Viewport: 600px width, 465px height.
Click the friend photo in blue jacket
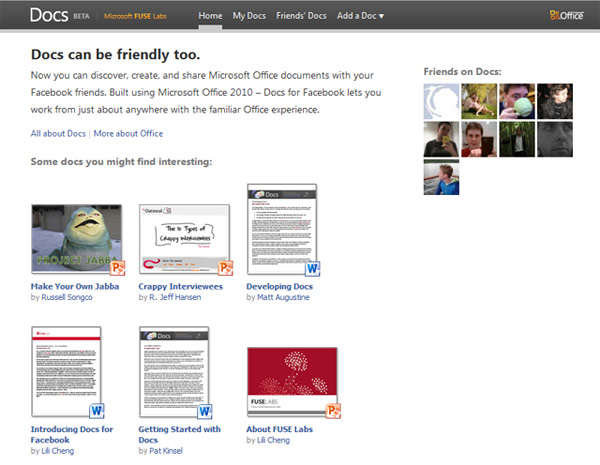pyautogui.click(x=441, y=177)
